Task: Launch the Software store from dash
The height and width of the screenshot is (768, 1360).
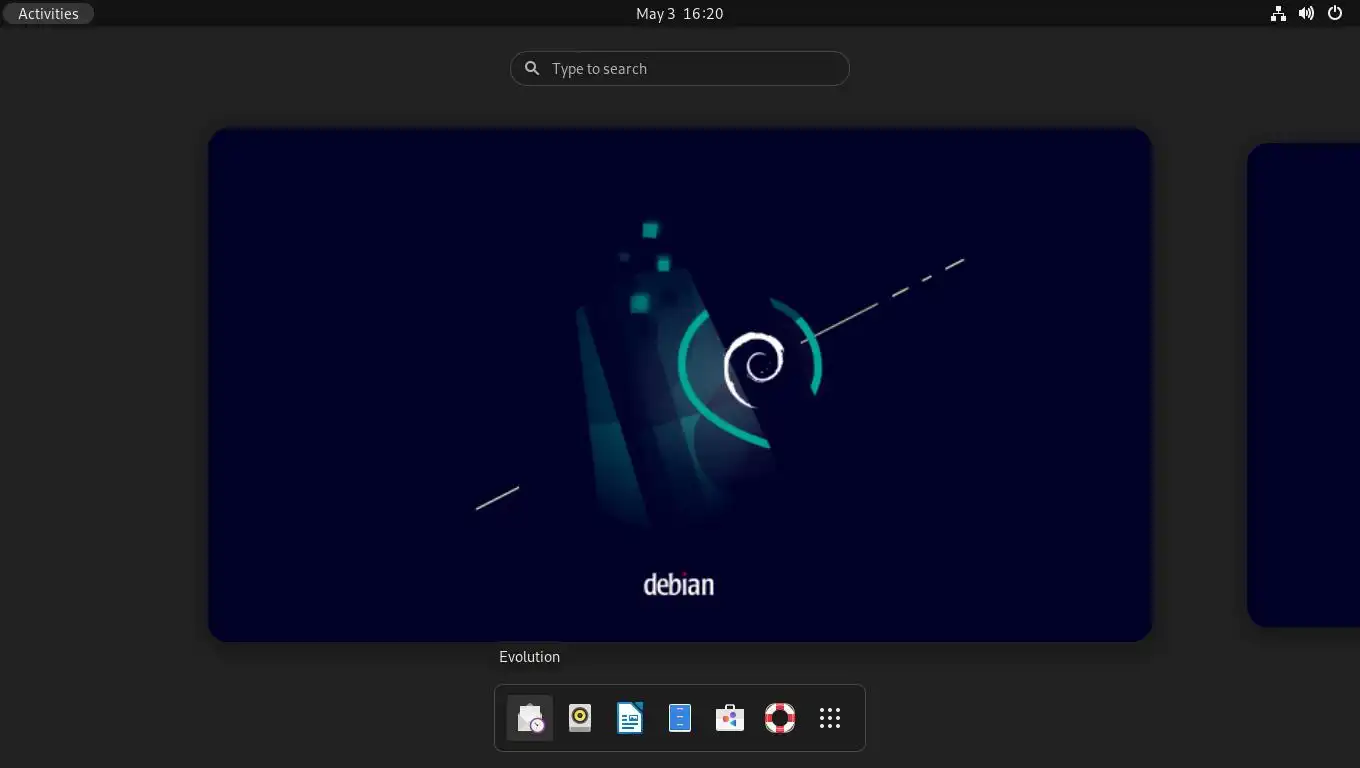Action: pyautogui.click(x=730, y=718)
